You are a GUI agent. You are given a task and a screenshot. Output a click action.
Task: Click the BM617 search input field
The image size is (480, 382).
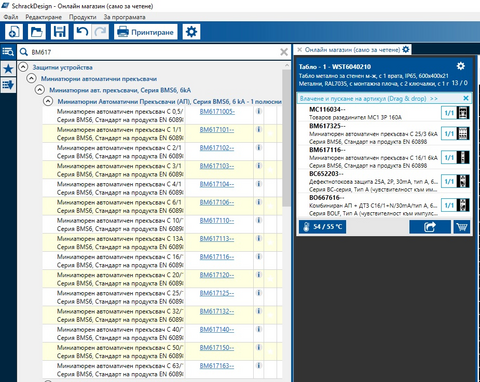point(153,52)
